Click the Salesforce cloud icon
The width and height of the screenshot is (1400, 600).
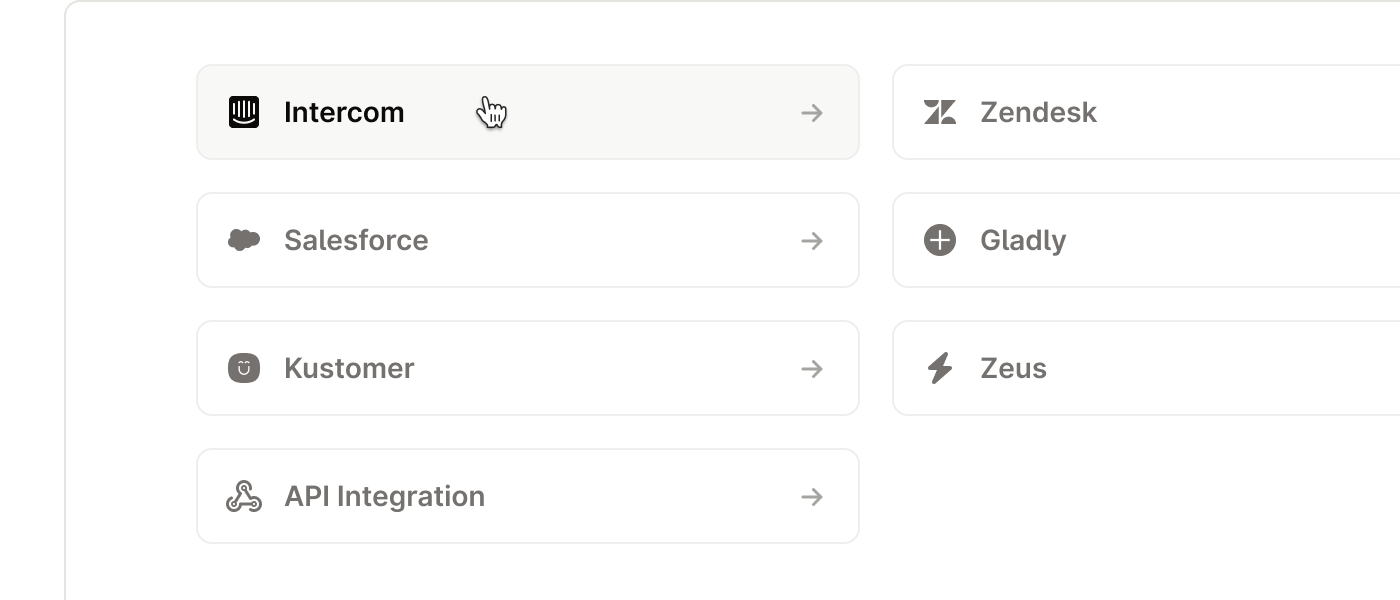point(244,240)
